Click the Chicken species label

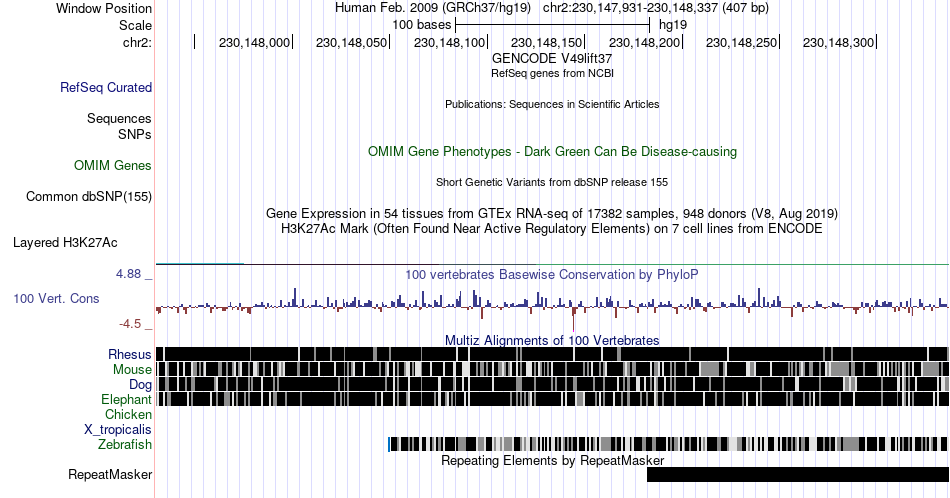tap(128, 414)
